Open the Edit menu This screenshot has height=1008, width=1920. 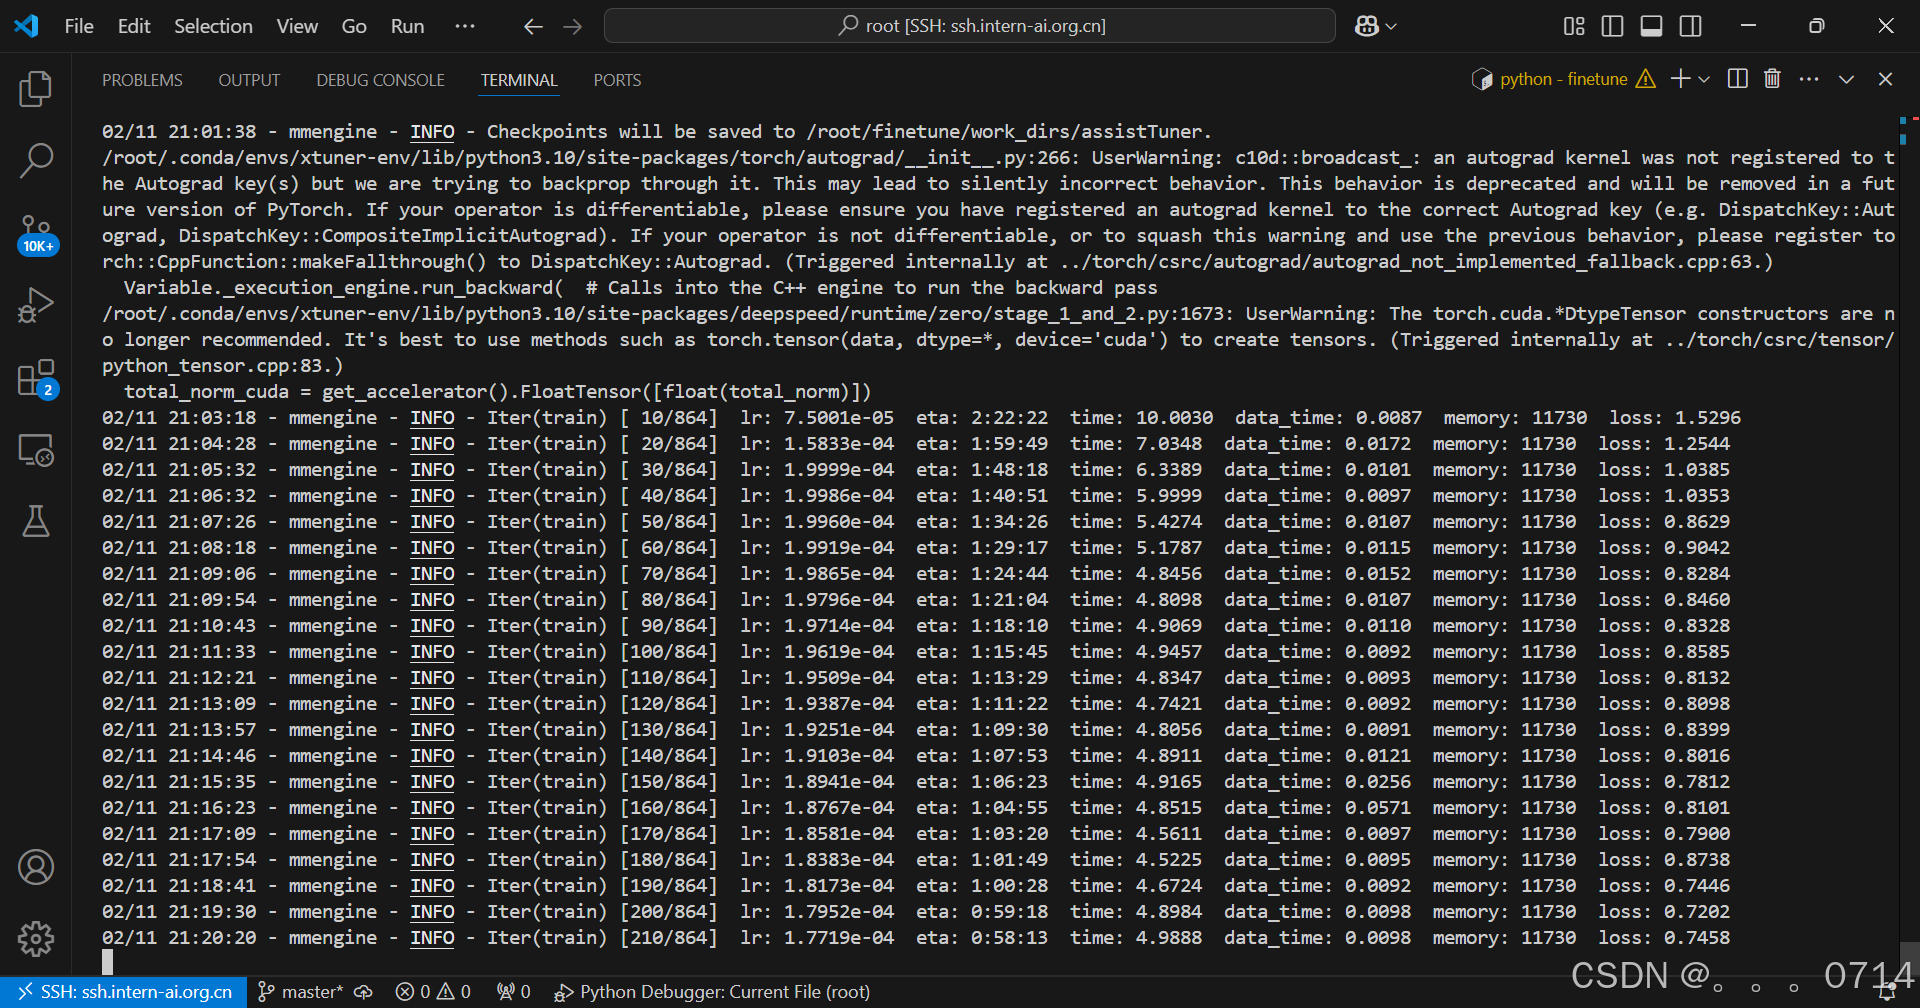click(134, 26)
